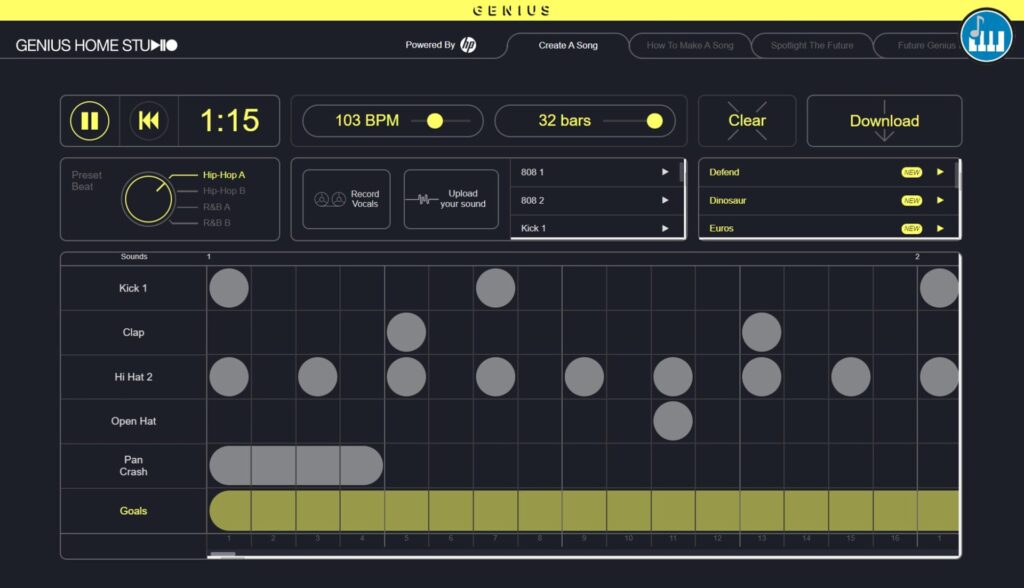Viewport: 1024px width, 588px height.
Task: Select the R&B B preset
Action: pyautogui.click(x=216, y=223)
